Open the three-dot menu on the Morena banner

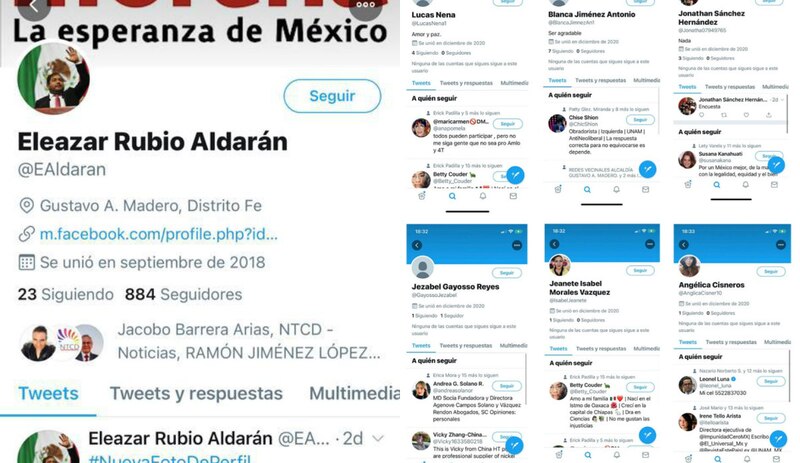pos(365,5)
